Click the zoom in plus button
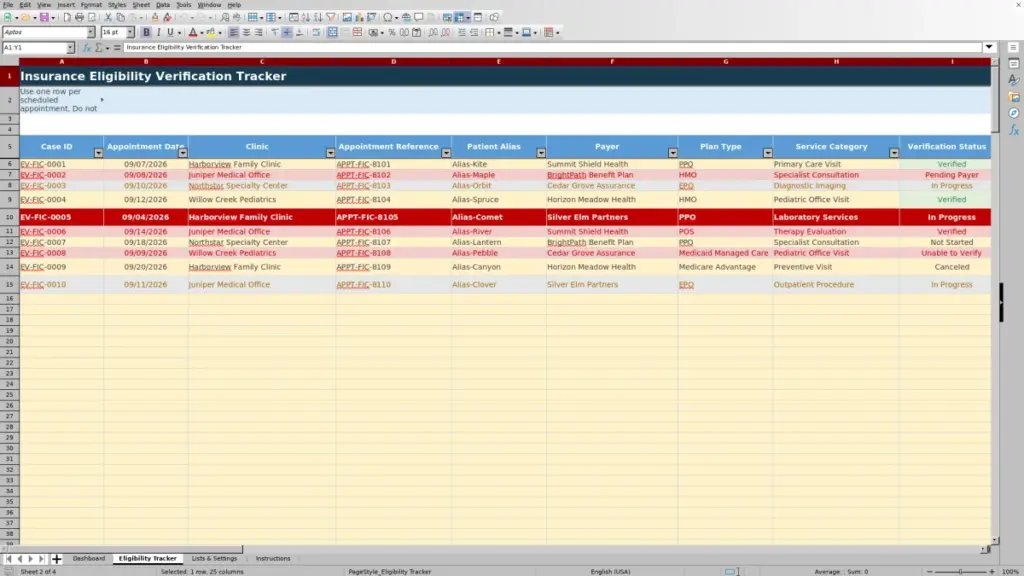 pos(992,571)
